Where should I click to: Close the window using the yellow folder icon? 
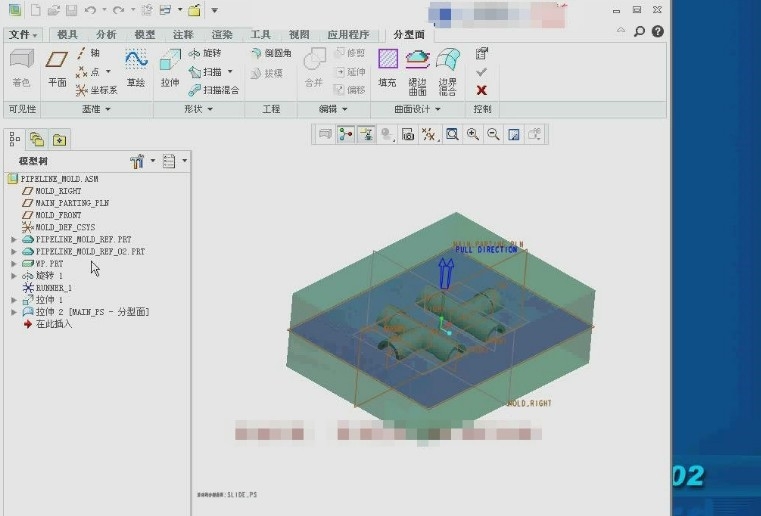[x=194, y=10]
